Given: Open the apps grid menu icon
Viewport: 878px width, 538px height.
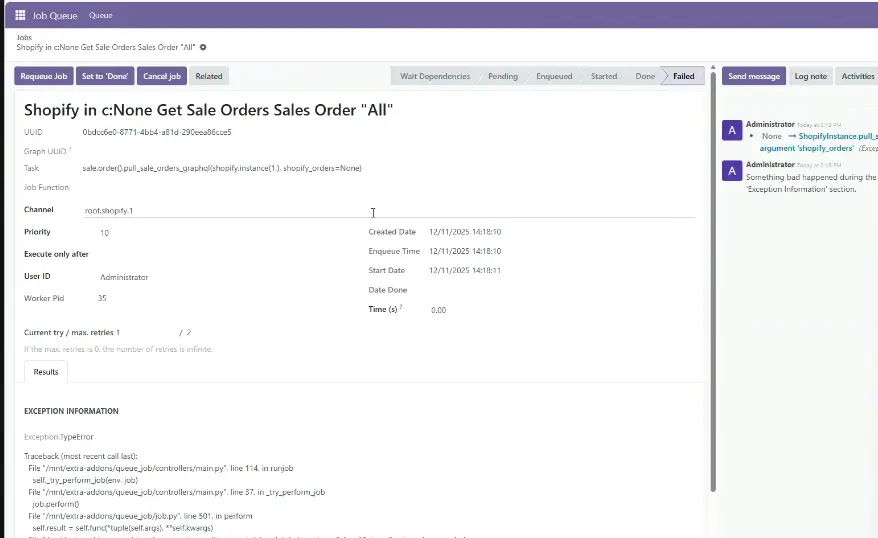Looking at the screenshot, I should point(20,15).
